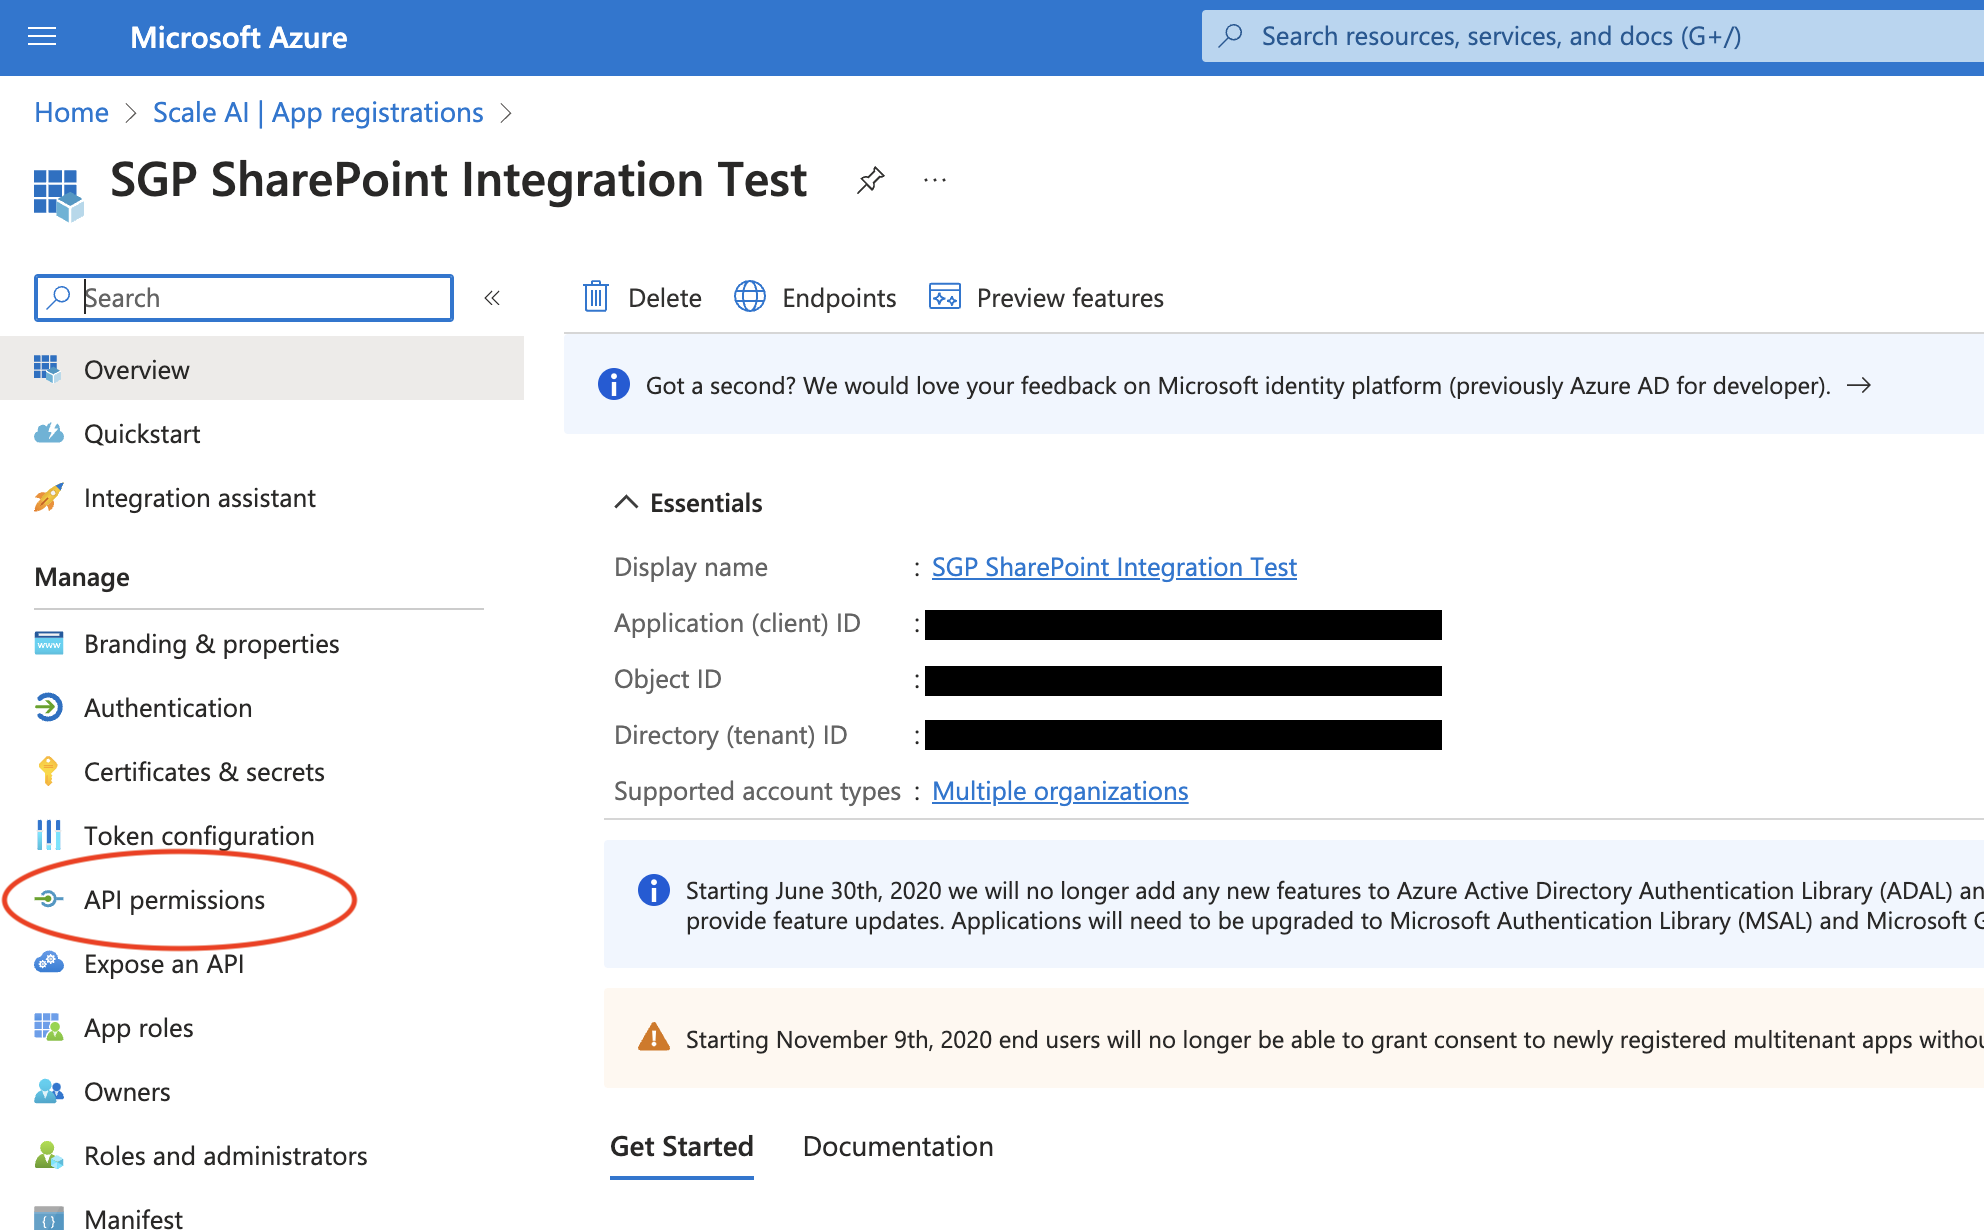Open the more options ellipsis
1984x1230 pixels.
[935, 180]
